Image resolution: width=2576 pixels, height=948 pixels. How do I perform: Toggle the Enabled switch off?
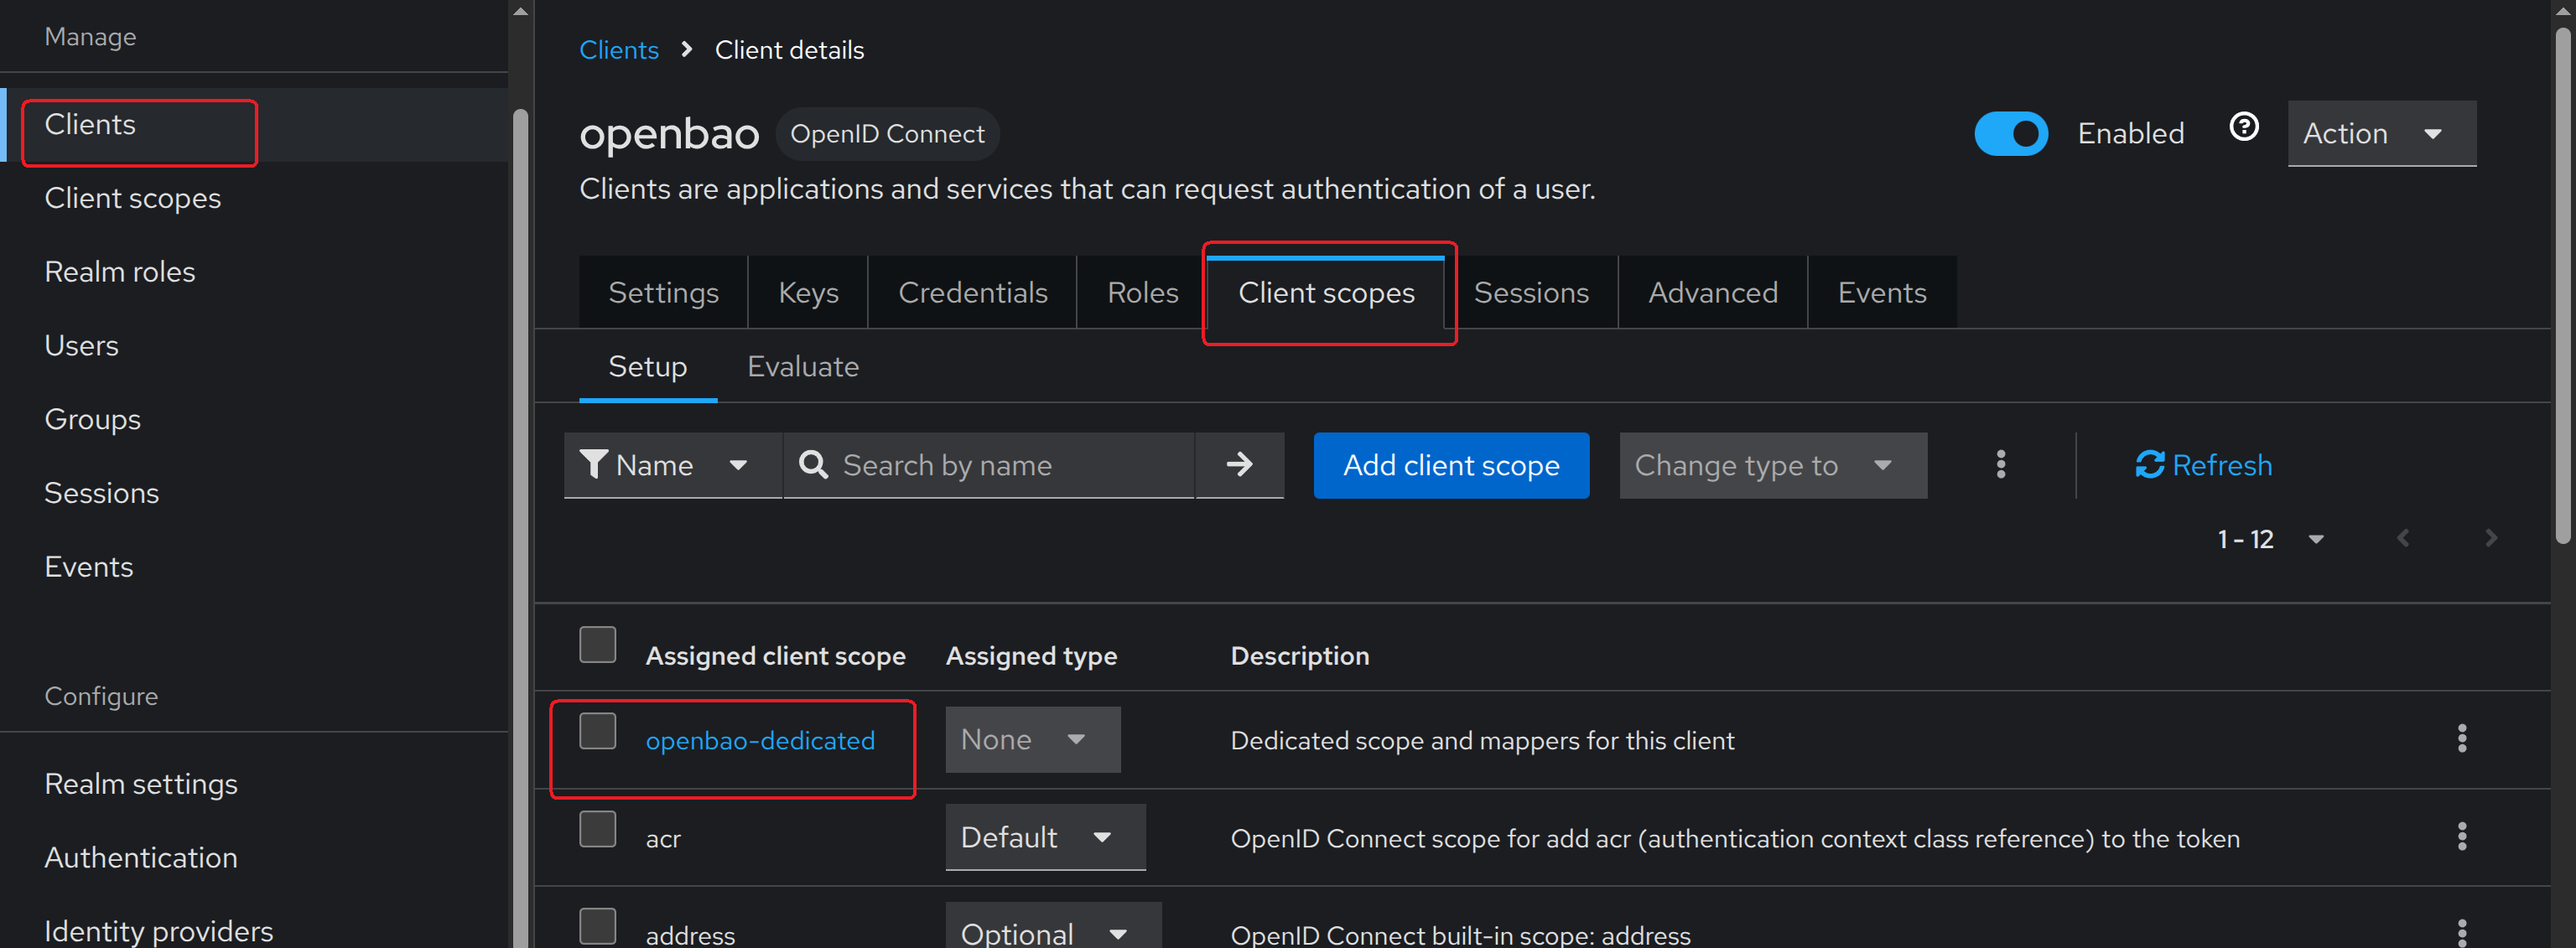[x=2010, y=134]
